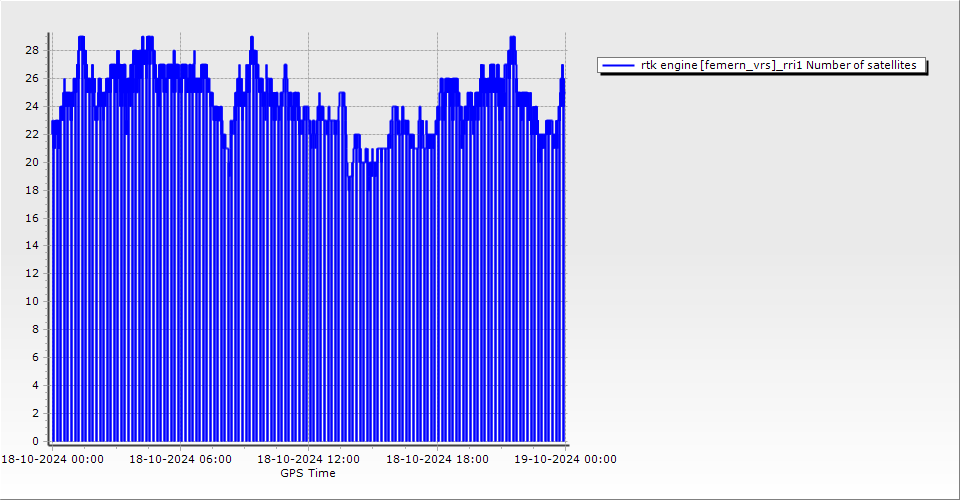Click the y-axis tick value 10
Viewport: 960px width, 500px height.
click(32, 301)
